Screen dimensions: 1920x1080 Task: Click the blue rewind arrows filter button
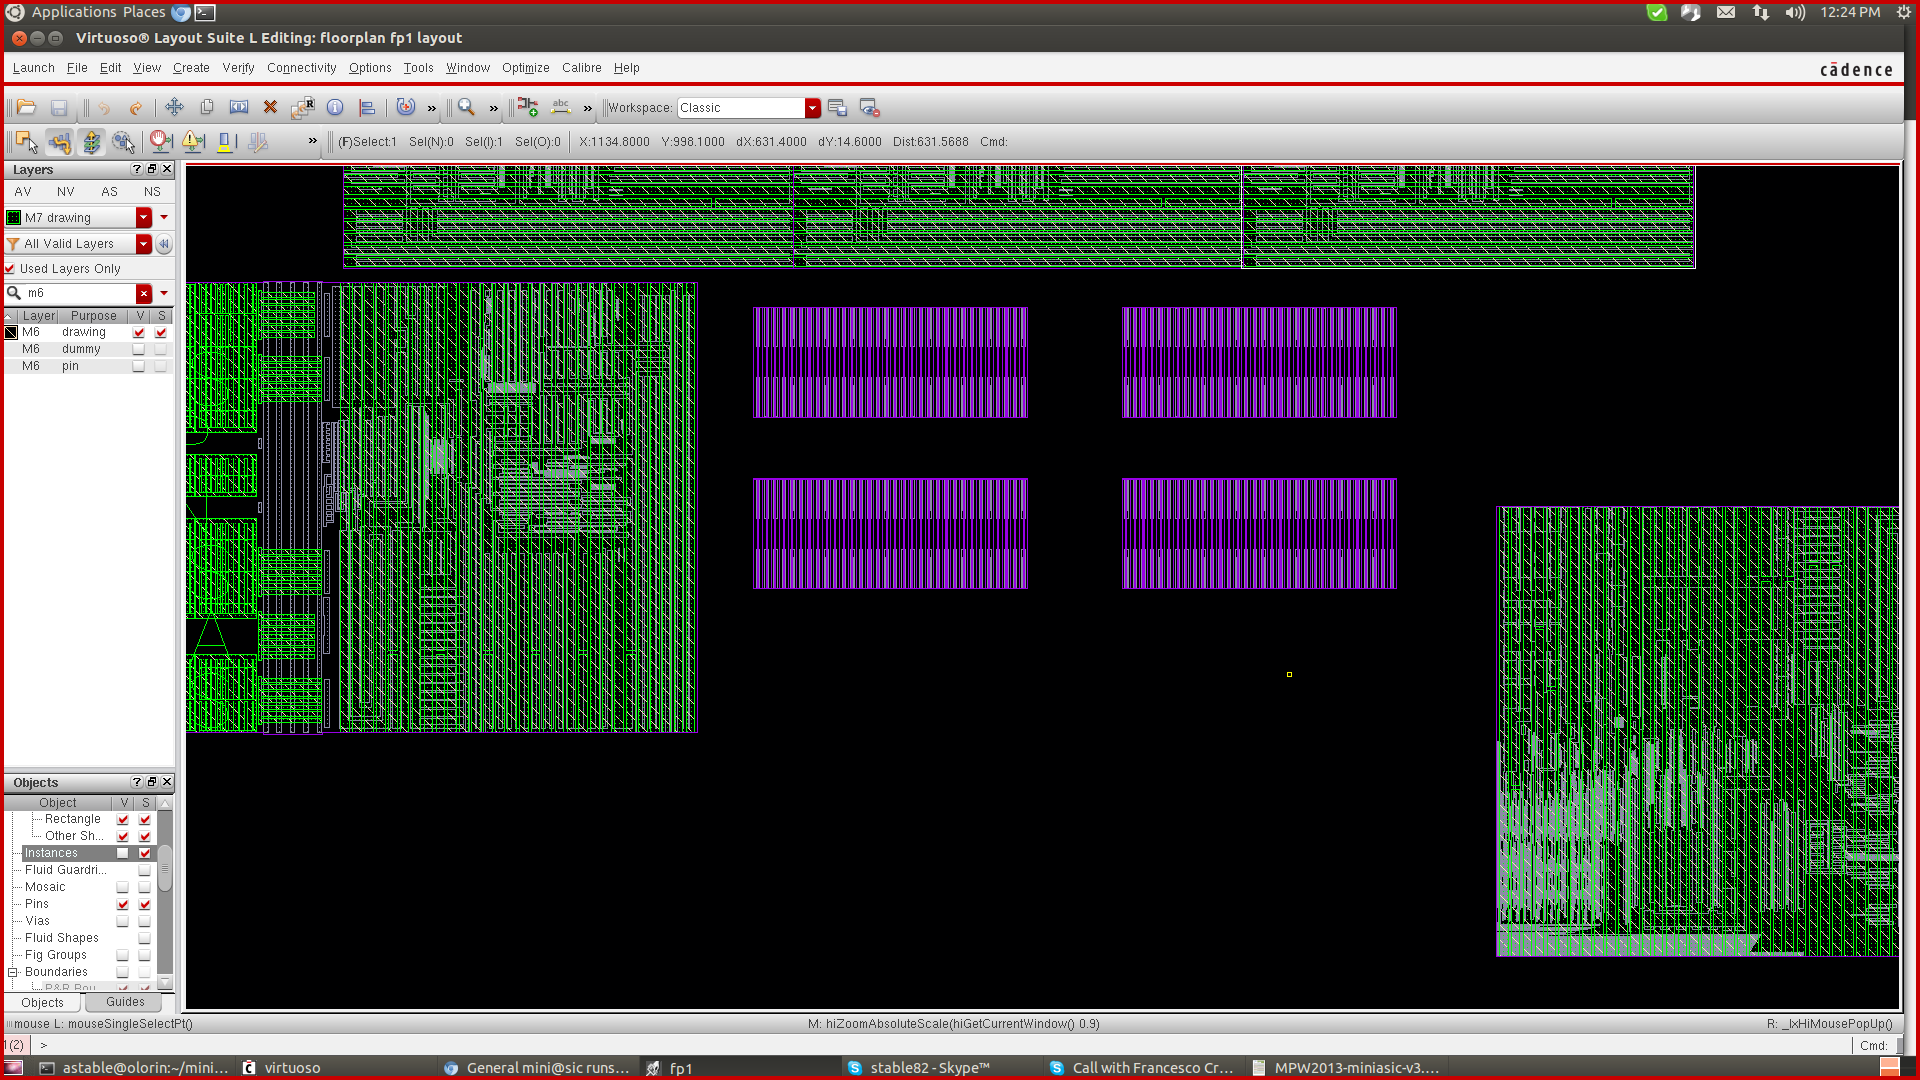click(164, 244)
